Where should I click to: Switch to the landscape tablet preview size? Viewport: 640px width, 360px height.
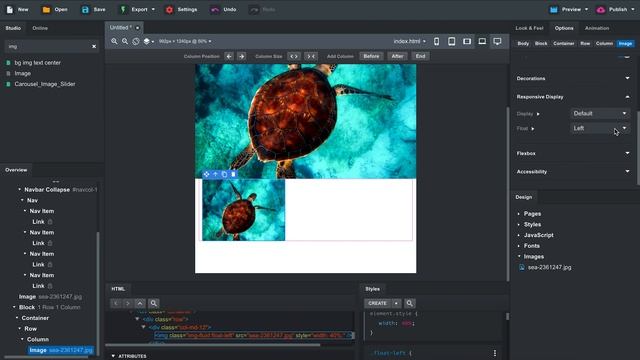pyautogui.click(x=467, y=41)
